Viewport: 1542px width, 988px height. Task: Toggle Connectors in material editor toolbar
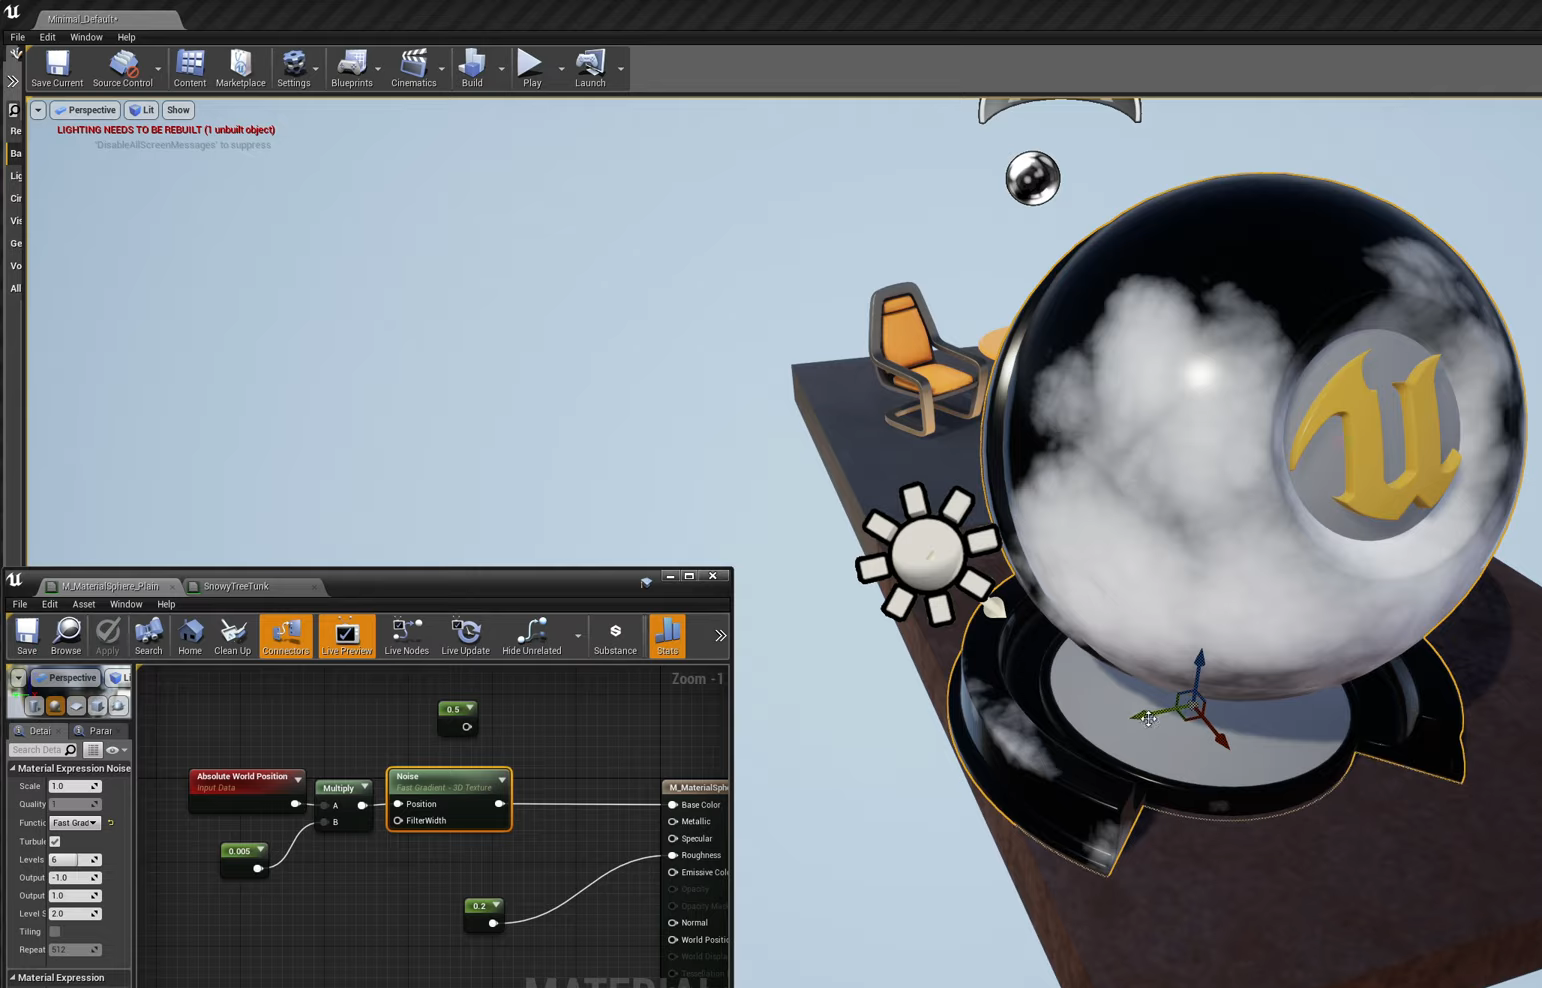point(285,636)
